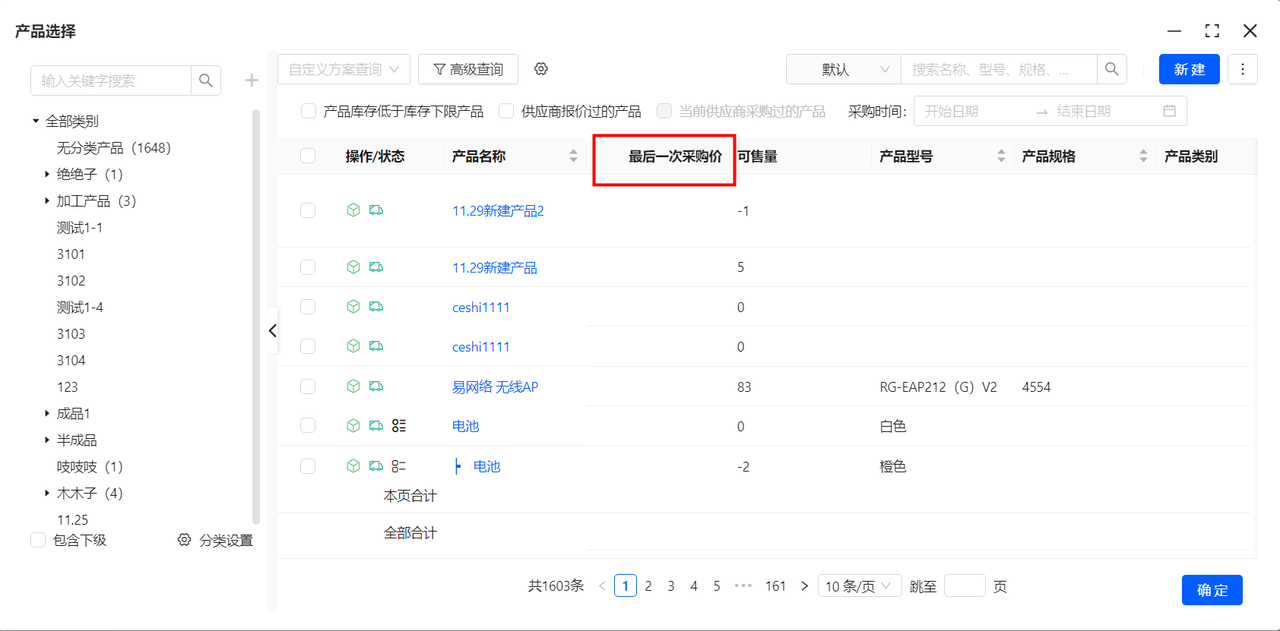Viewport: 1280px width, 631px height.
Task: Click the cube icon in 橙色 电池 row
Action: (353, 465)
